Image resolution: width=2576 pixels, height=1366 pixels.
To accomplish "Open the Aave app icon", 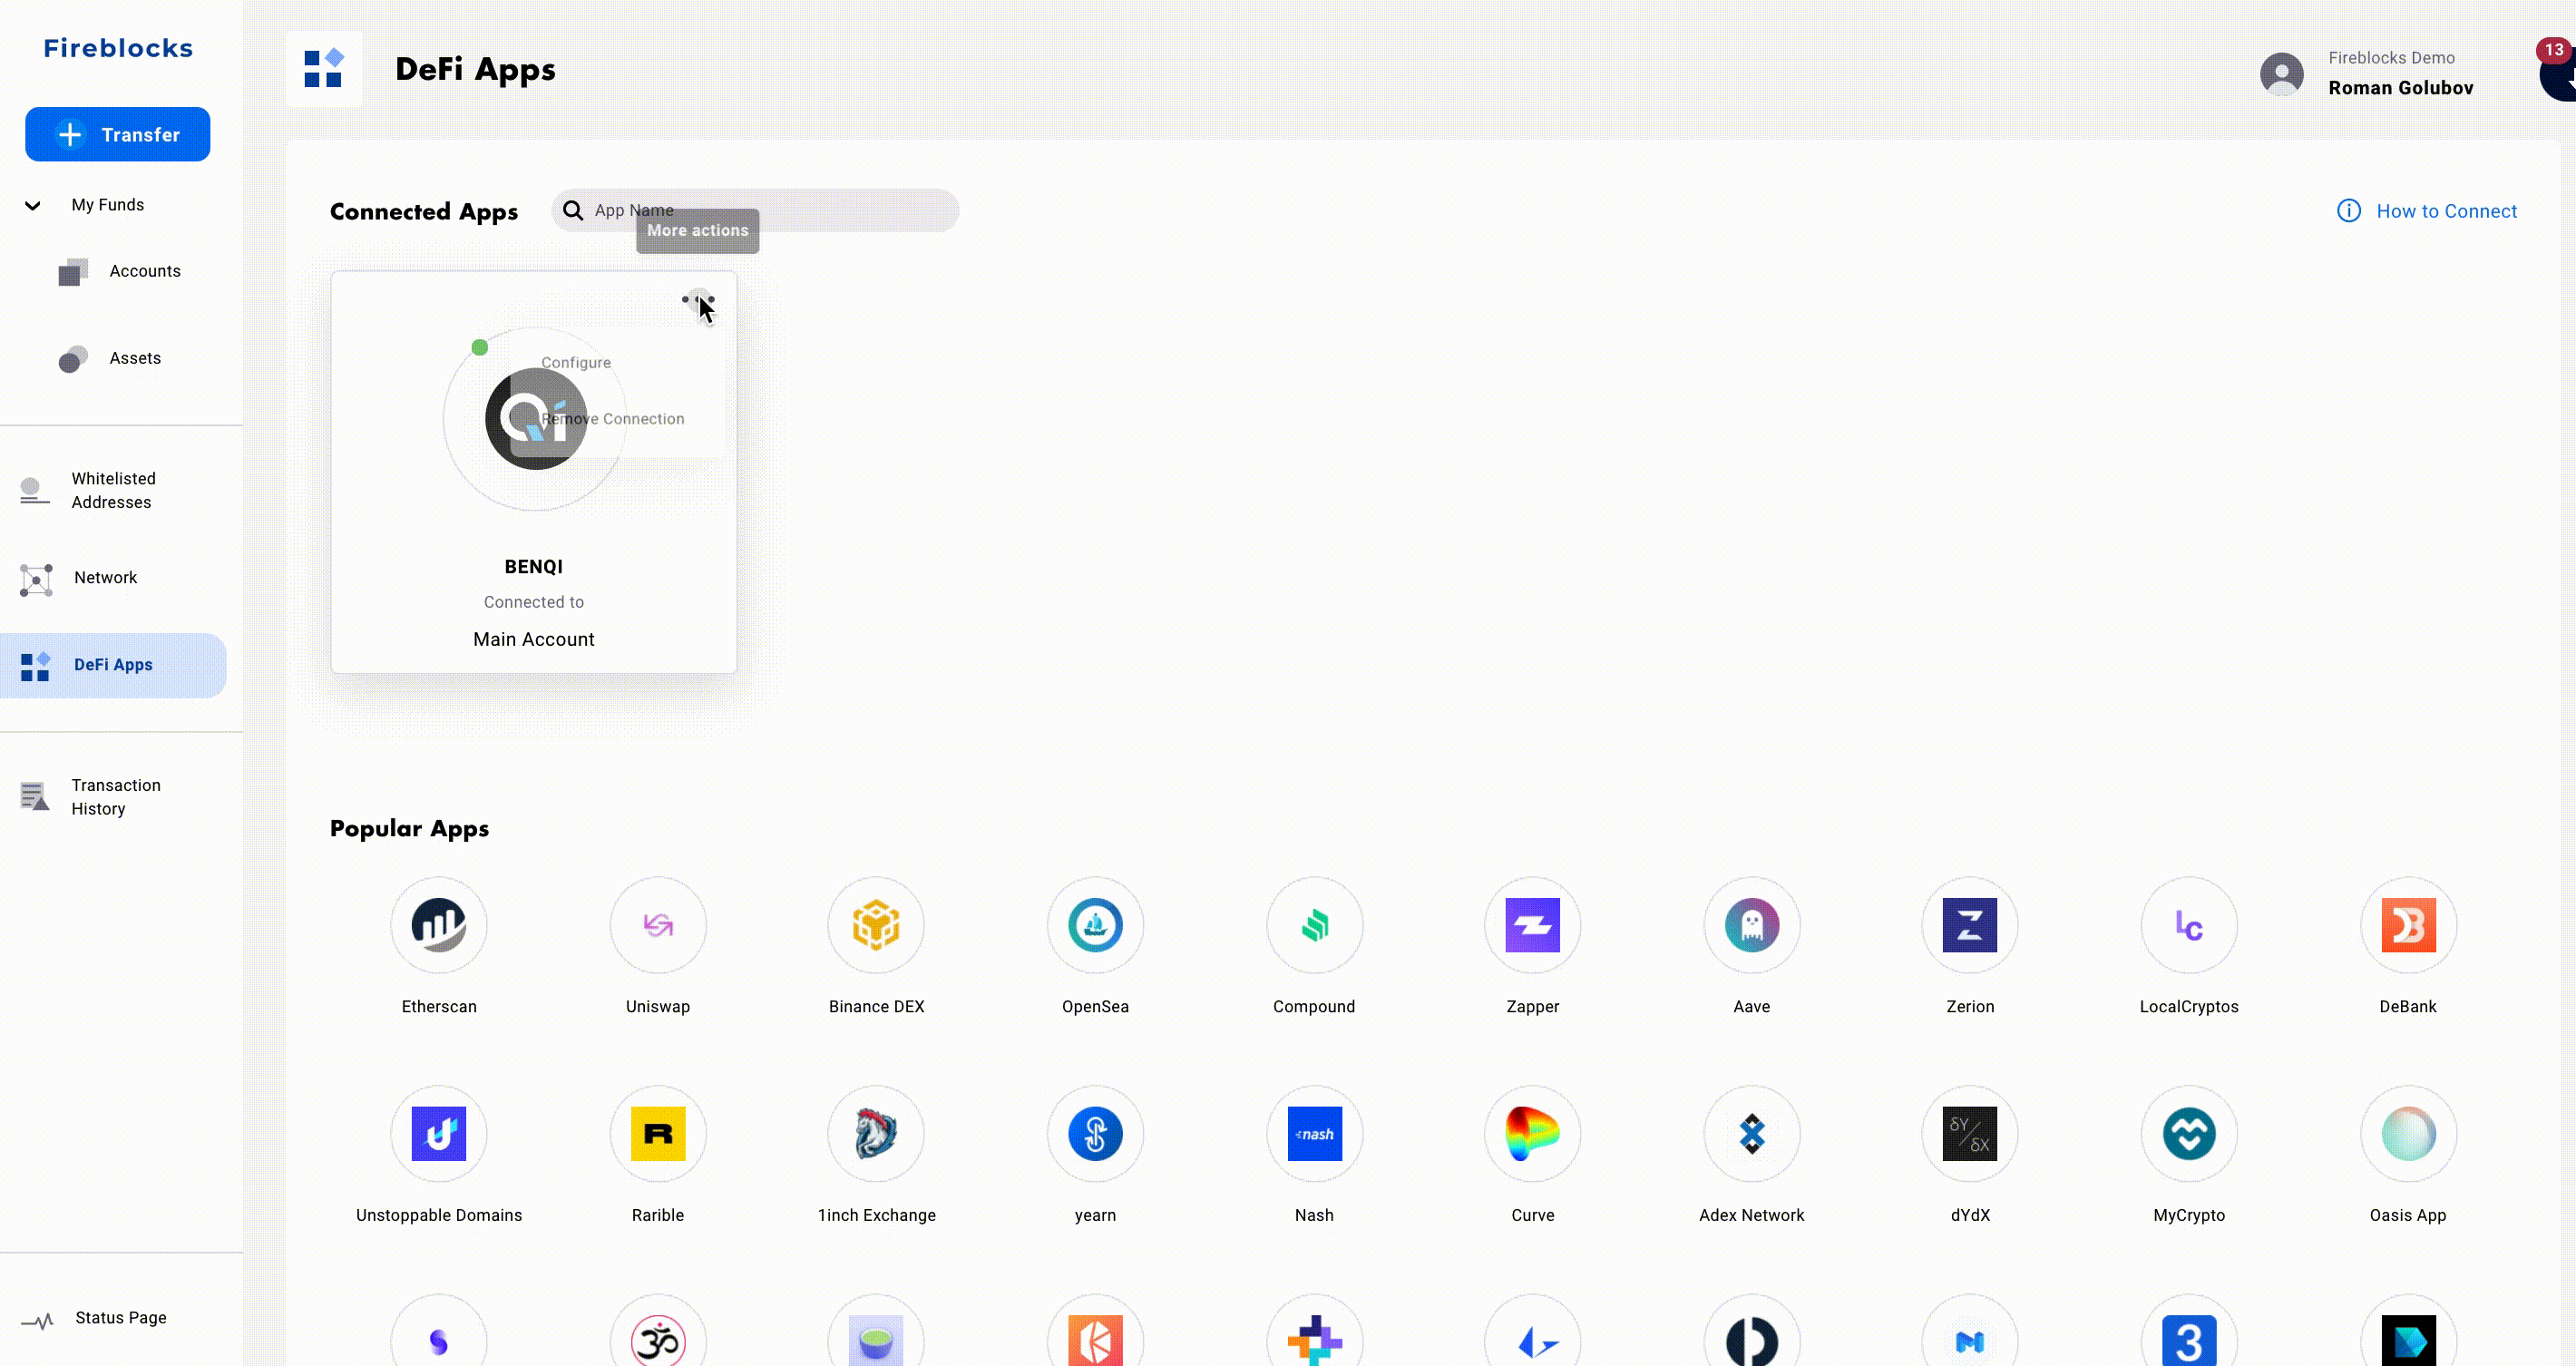I will click(x=1752, y=925).
